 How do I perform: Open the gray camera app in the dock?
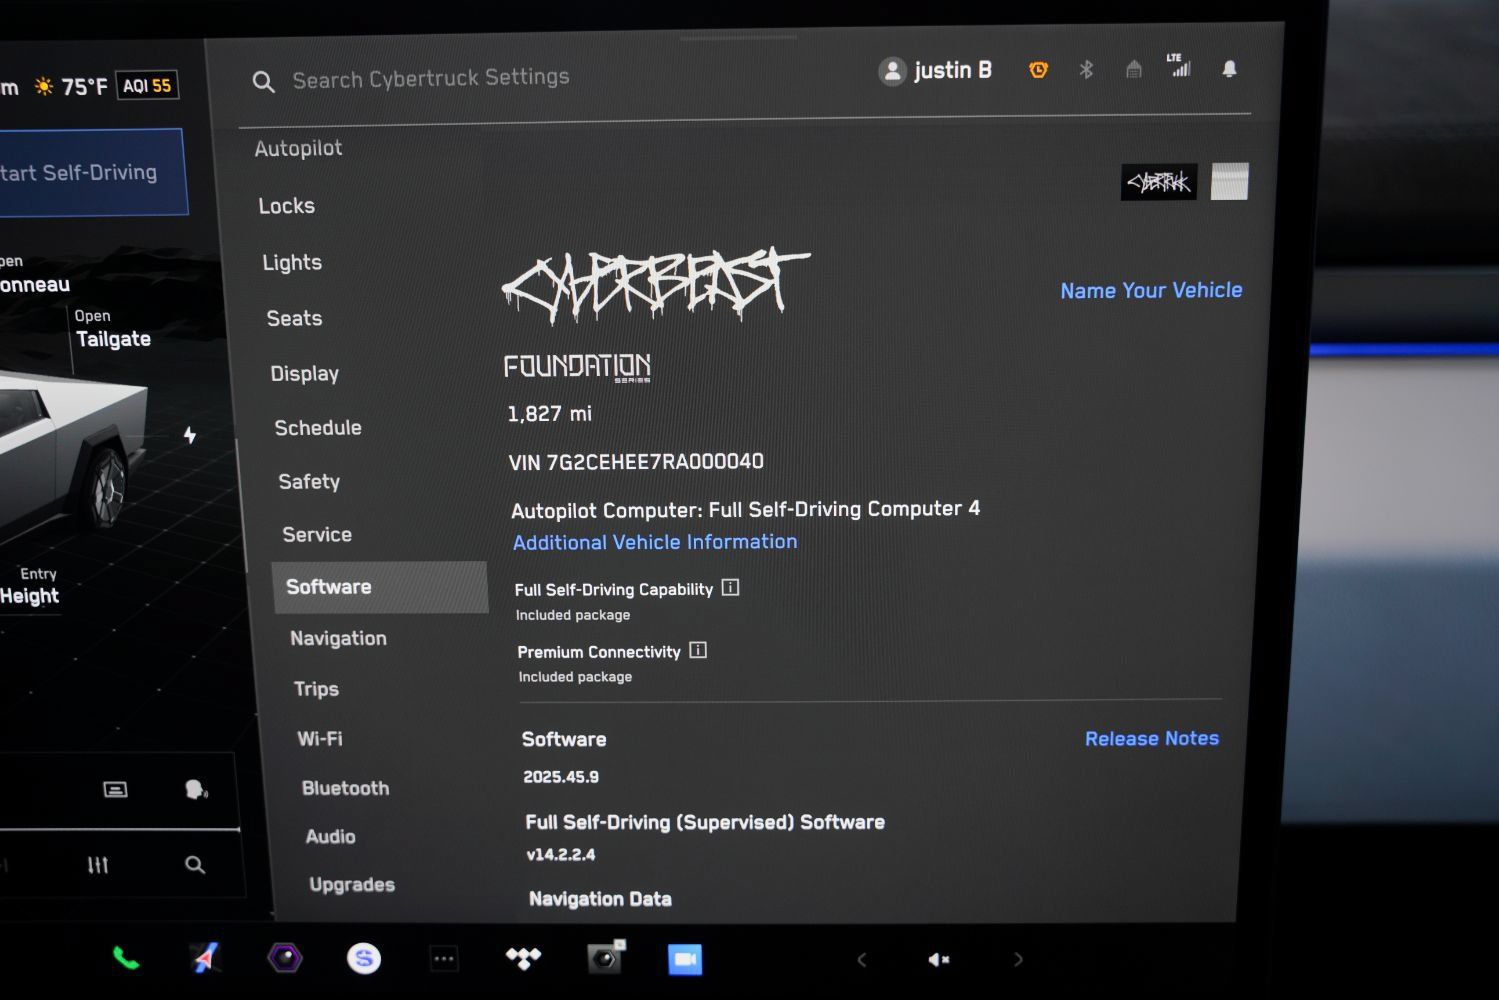coord(605,958)
